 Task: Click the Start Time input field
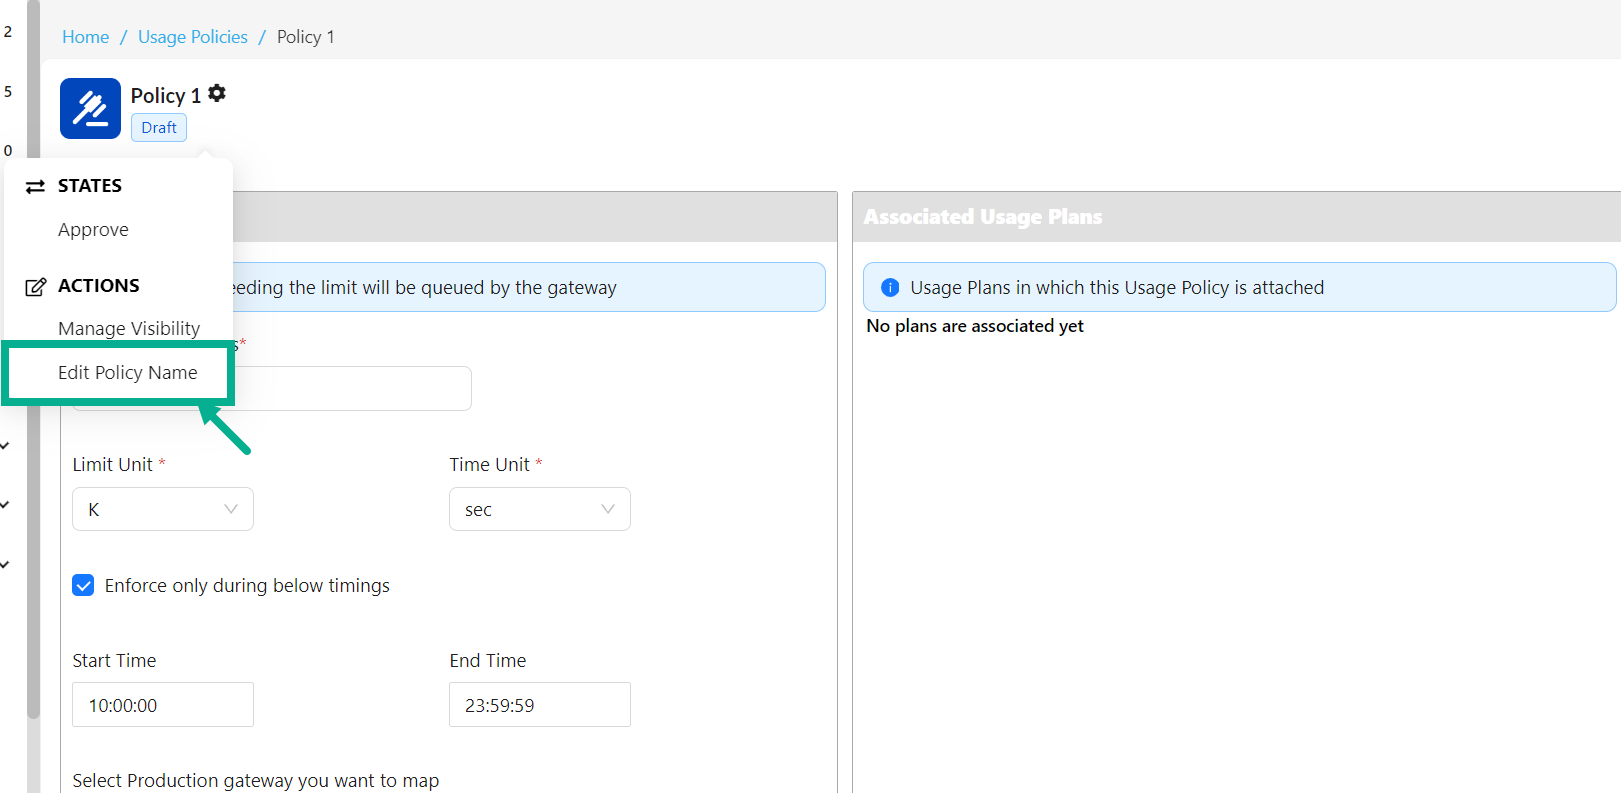pos(163,705)
